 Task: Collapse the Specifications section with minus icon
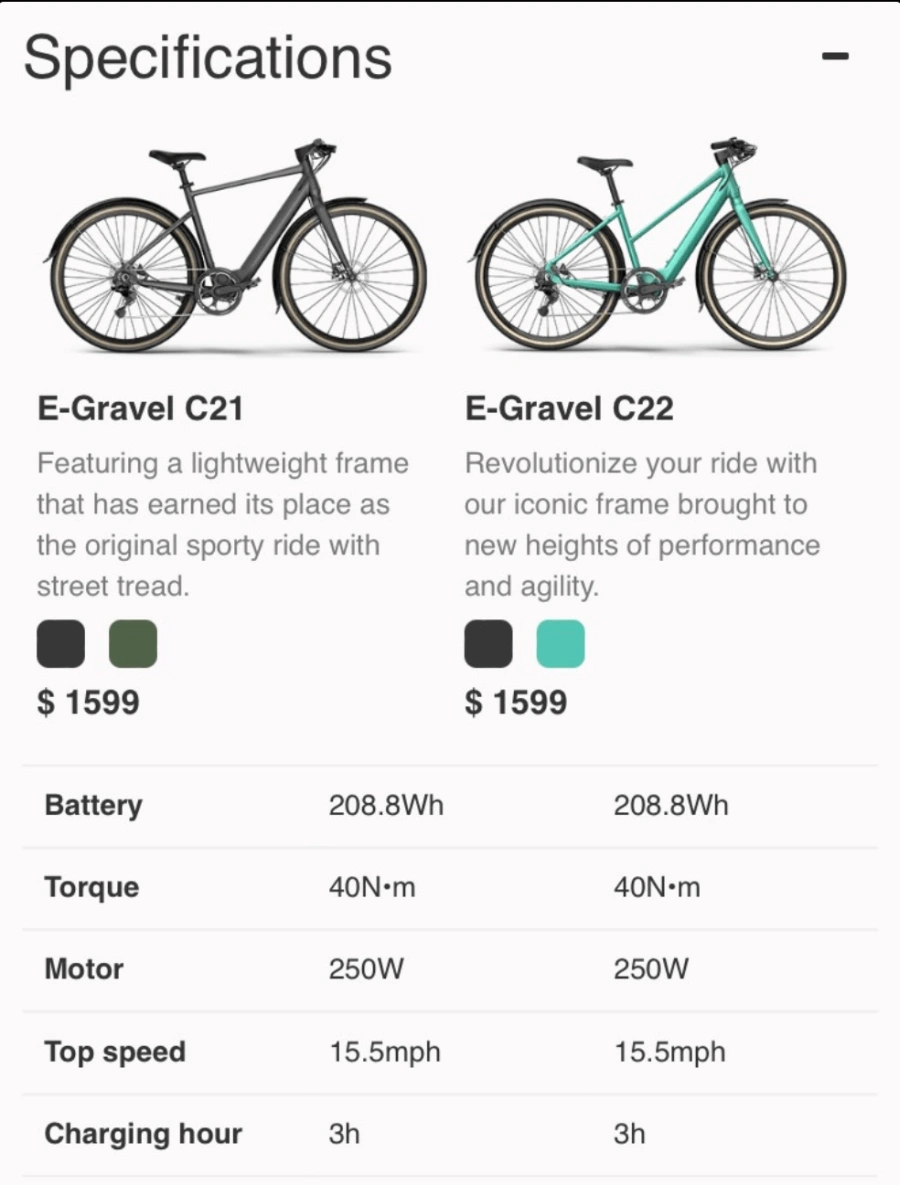click(835, 56)
